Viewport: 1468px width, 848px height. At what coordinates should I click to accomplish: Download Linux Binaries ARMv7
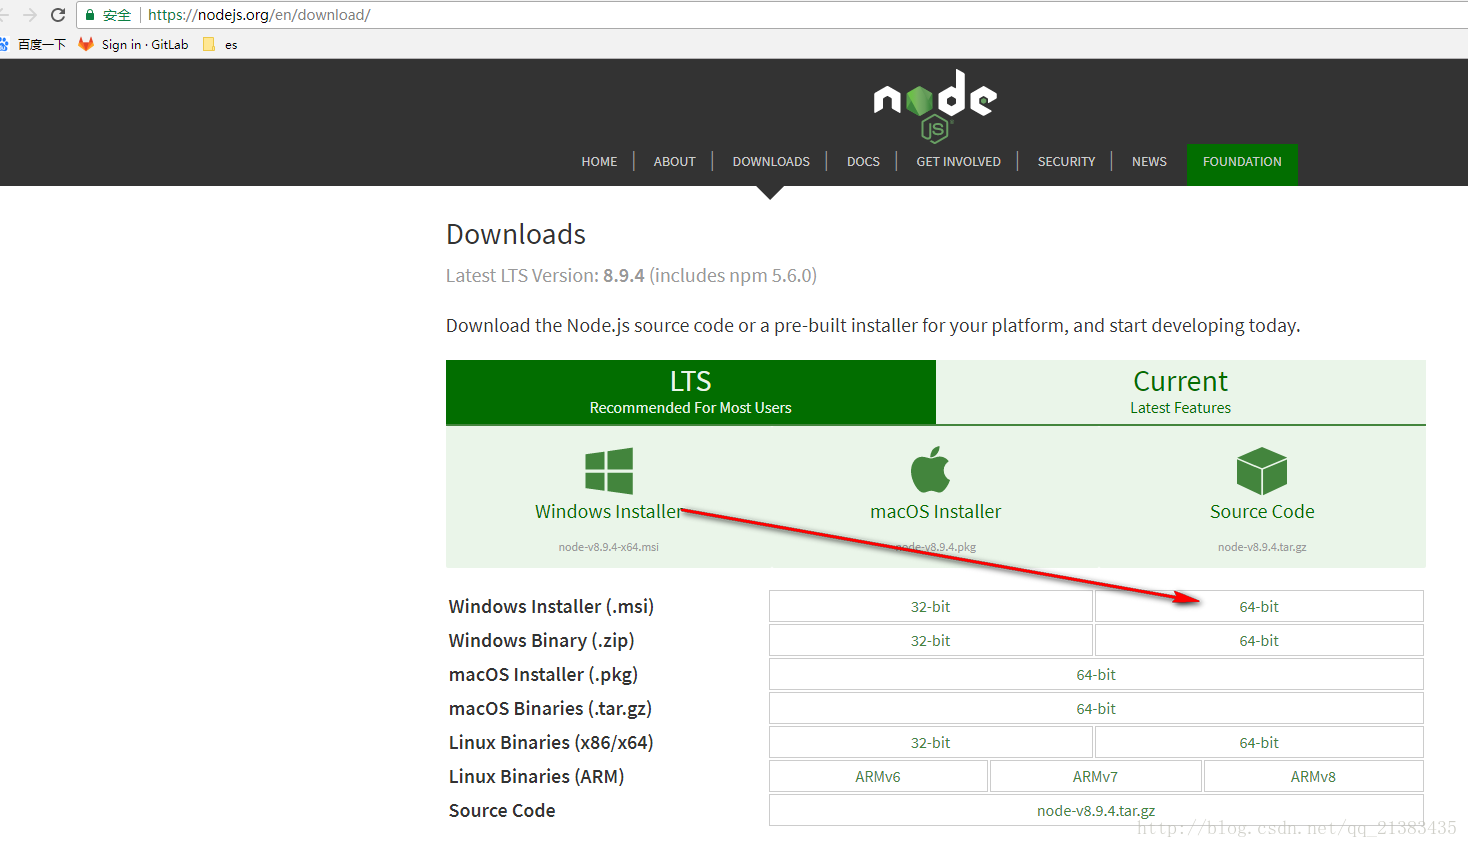(1095, 777)
